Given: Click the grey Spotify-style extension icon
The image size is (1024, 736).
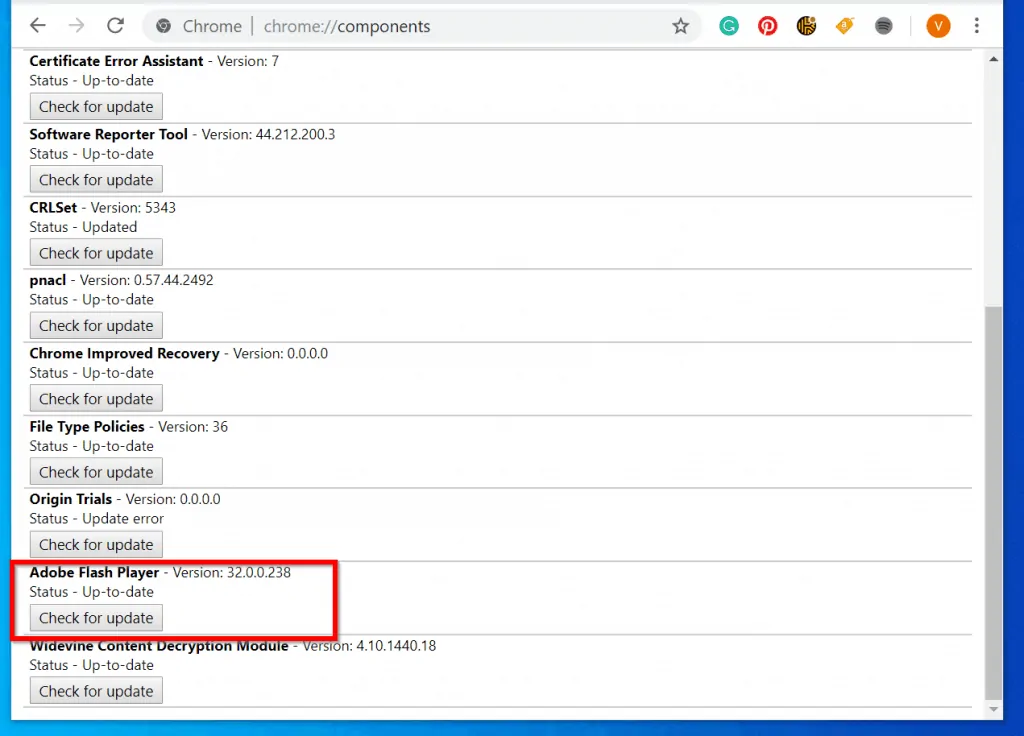Looking at the screenshot, I should pyautogui.click(x=884, y=26).
